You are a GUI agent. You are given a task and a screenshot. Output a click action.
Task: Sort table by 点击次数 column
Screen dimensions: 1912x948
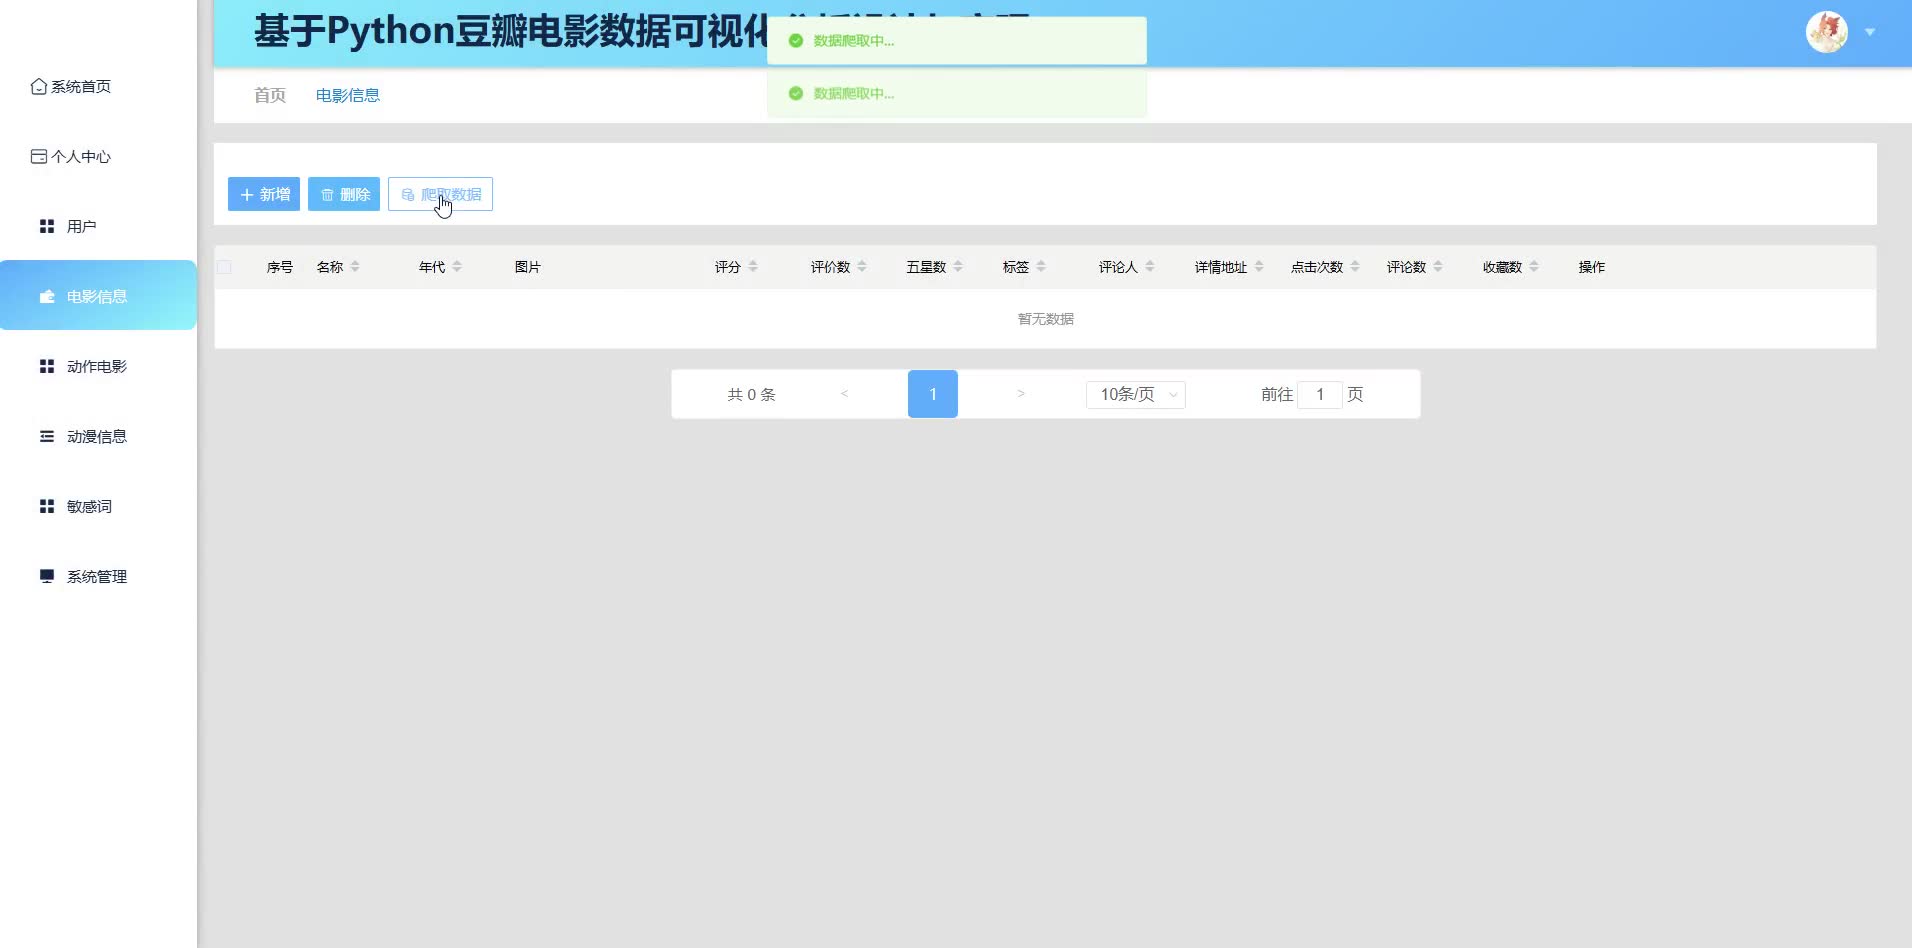click(x=1355, y=267)
